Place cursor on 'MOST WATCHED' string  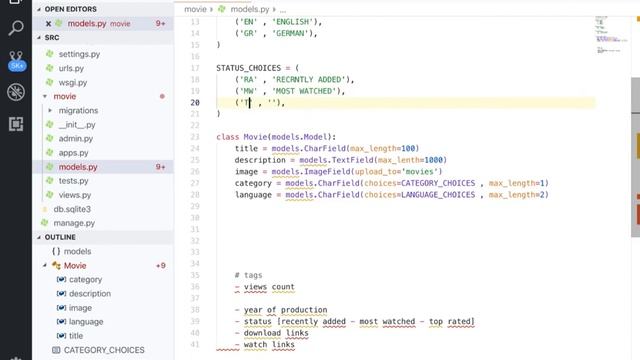click(304, 91)
